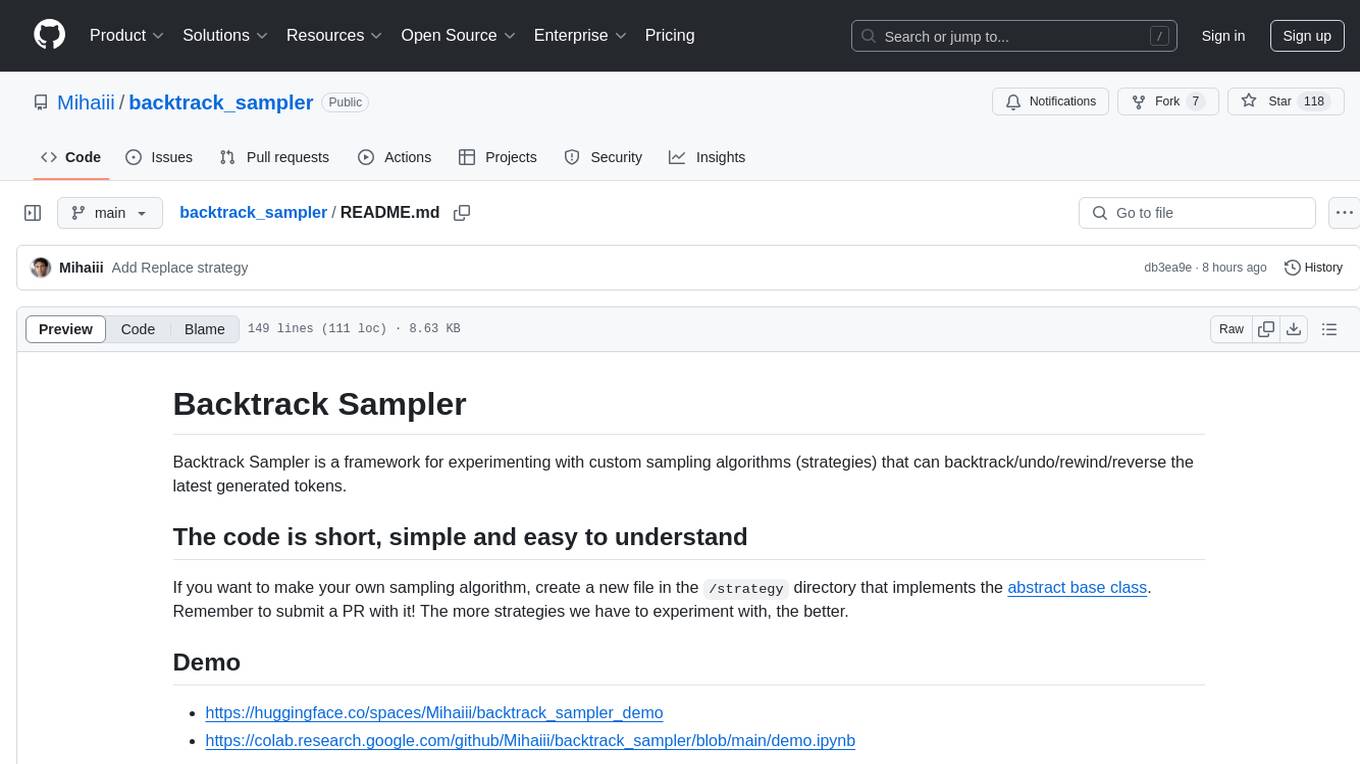
Task: Open the Pull requests tab
Action: pos(274,157)
